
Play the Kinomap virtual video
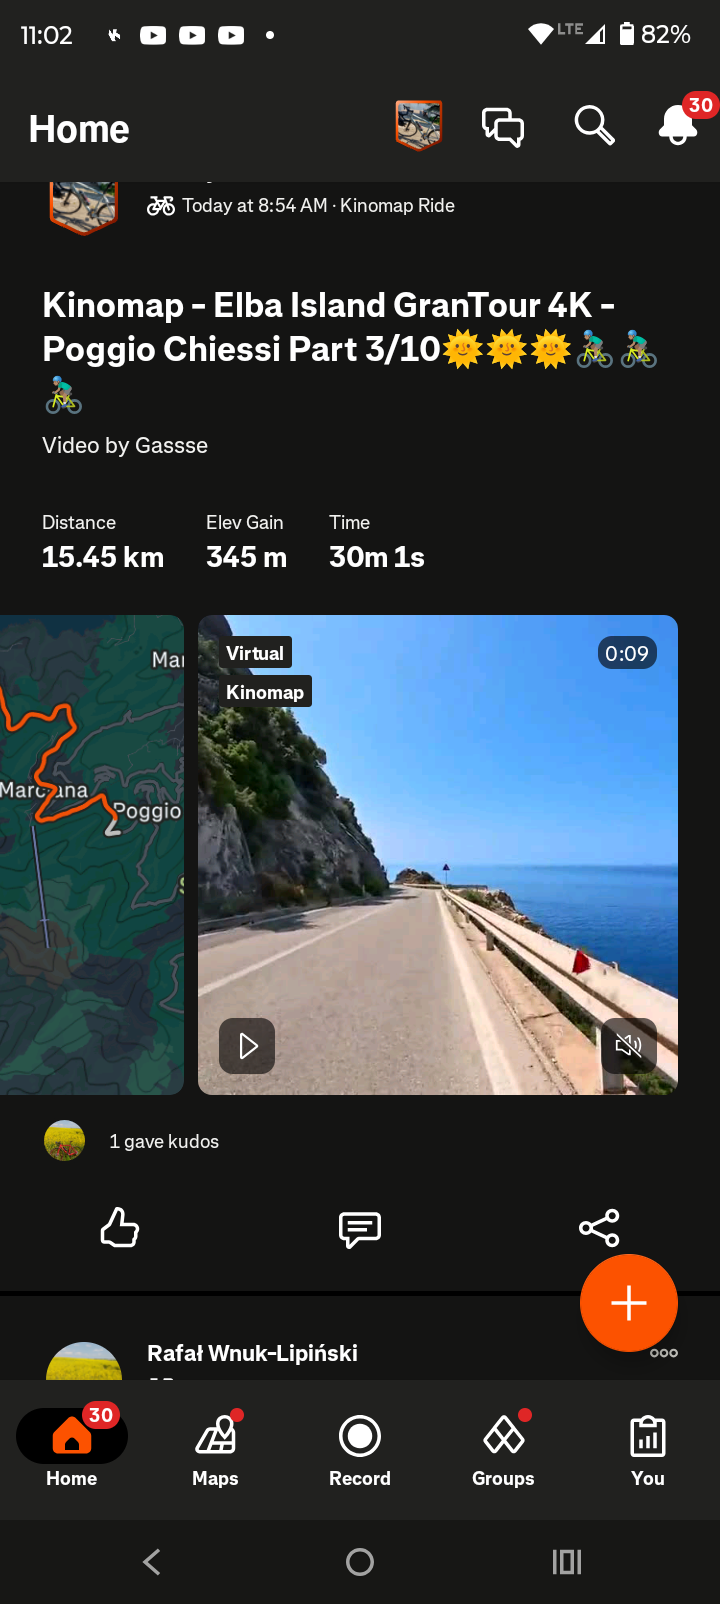pyautogui.click(x=247, y=1046)
